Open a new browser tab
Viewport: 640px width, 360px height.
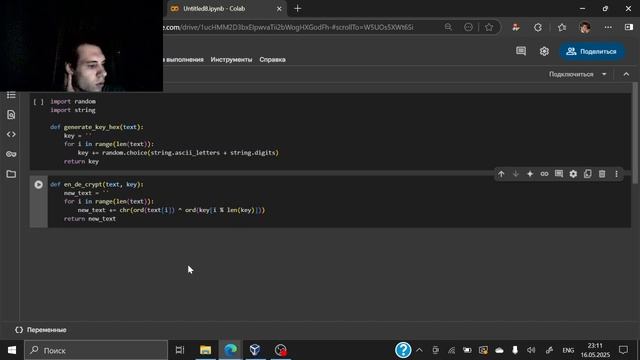298,9
